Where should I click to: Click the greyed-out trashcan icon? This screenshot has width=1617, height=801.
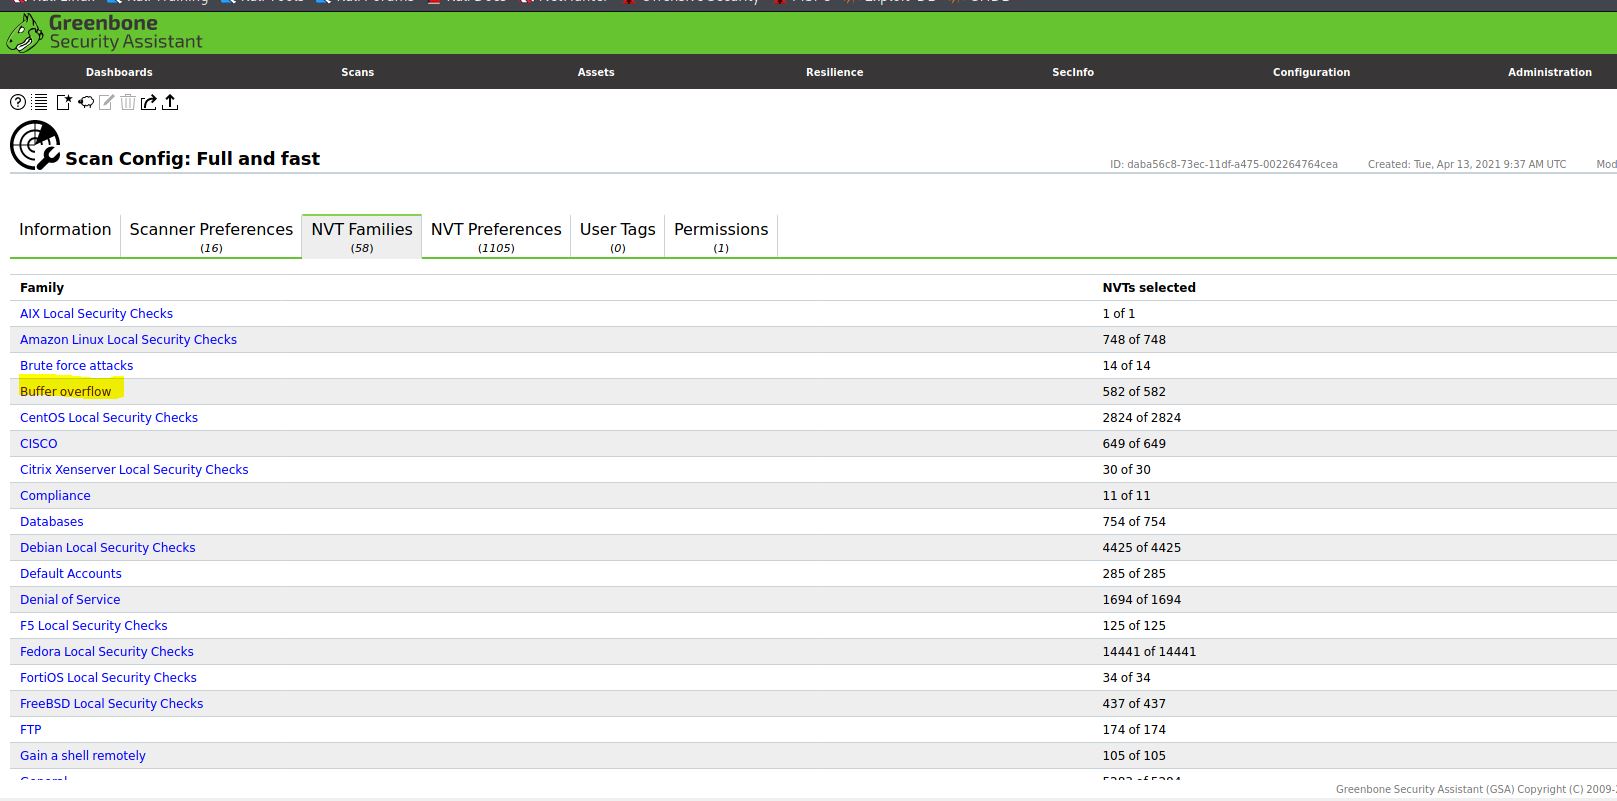[x=128, y=102]
